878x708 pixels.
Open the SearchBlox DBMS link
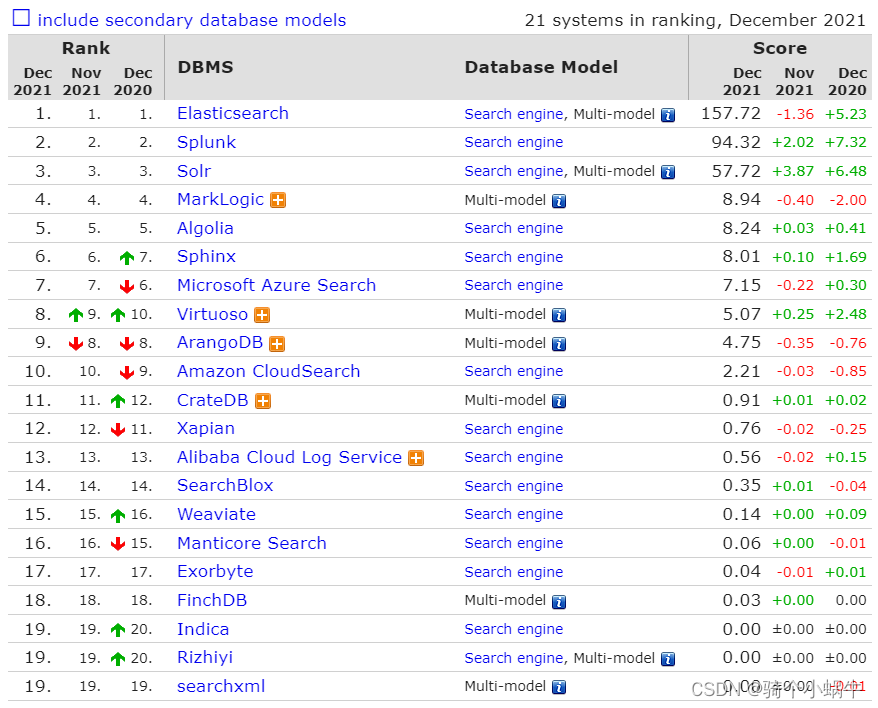[225, 485]
